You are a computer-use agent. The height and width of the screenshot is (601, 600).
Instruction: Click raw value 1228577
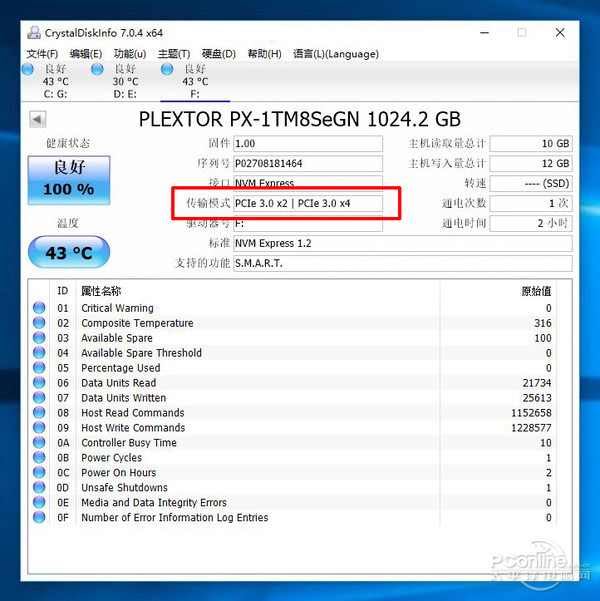(x=531, y=428)
